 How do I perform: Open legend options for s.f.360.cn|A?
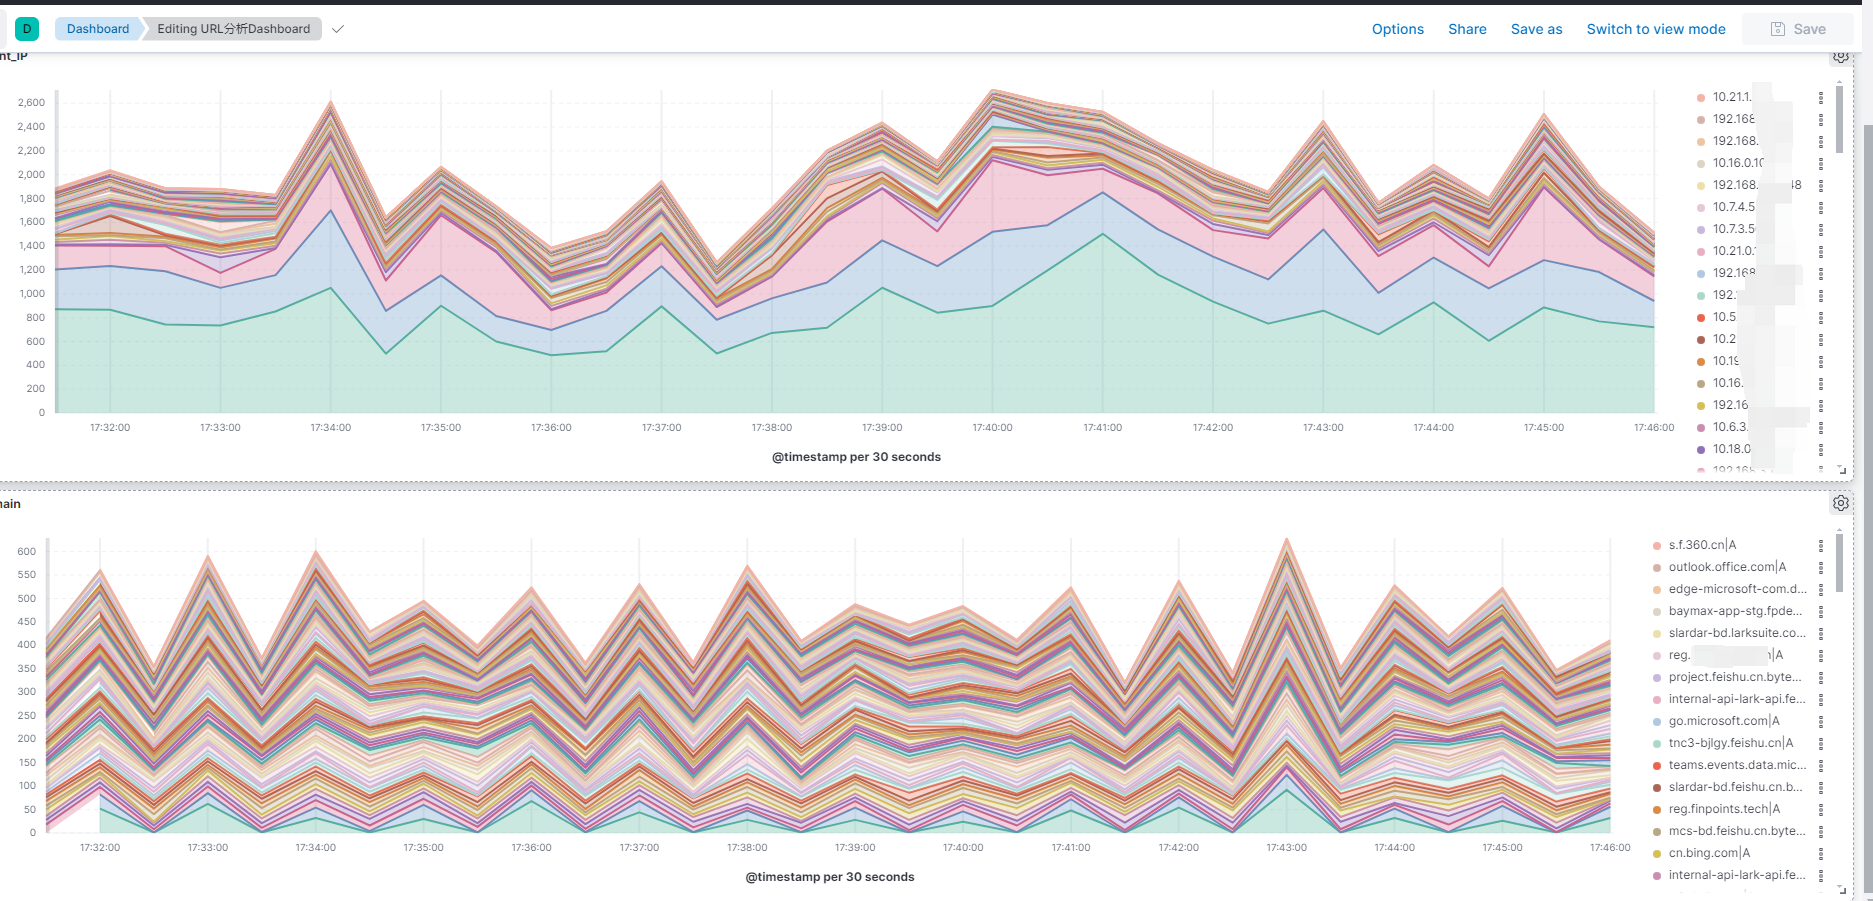click(1821, 545)
